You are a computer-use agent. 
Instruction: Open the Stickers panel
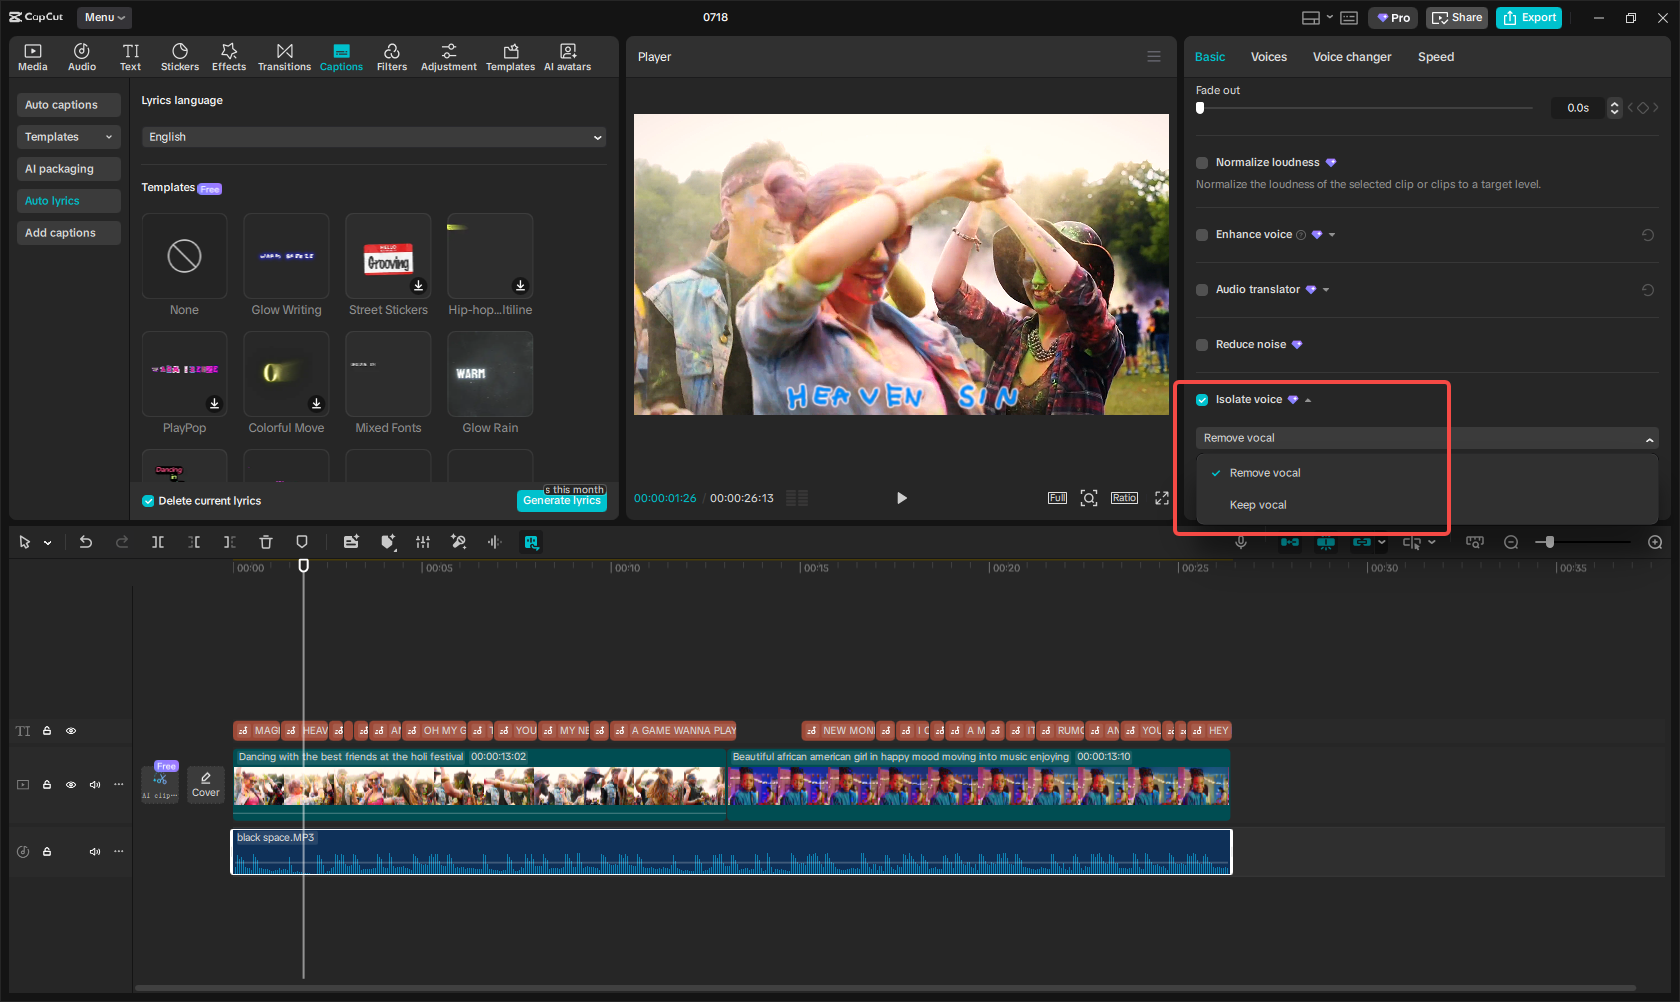[180, 57]
